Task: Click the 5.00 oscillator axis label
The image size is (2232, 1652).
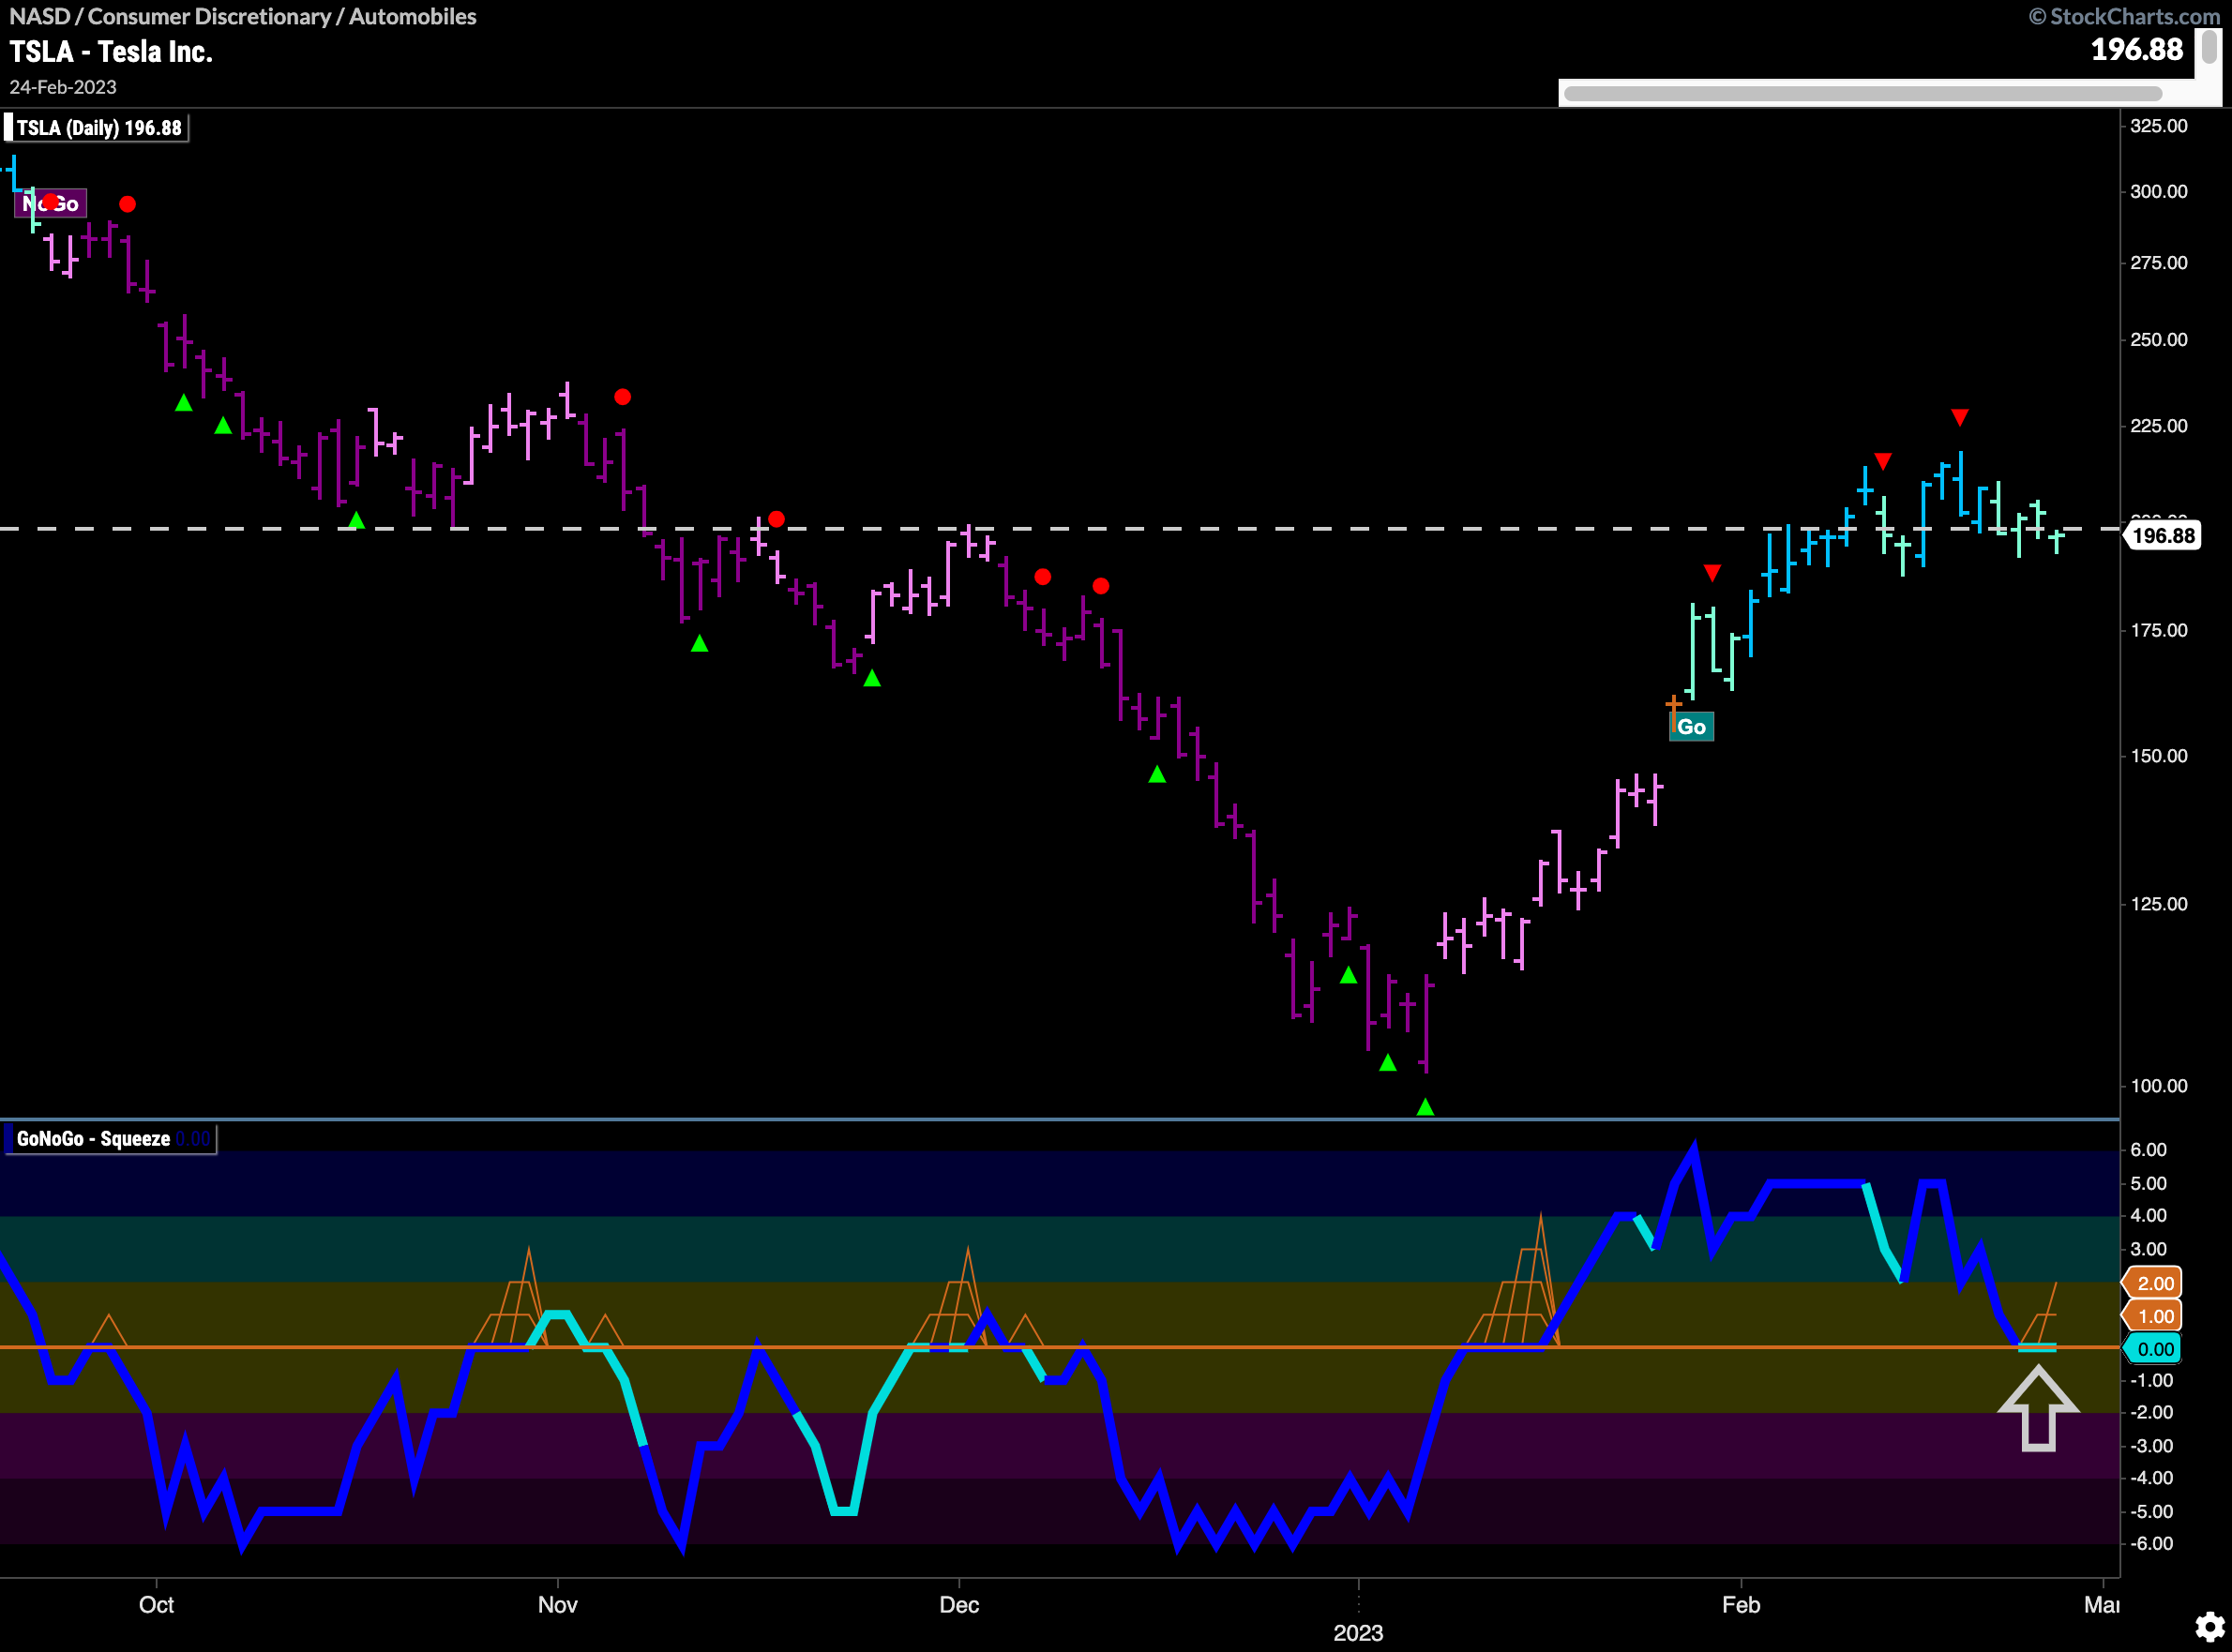Action: click(2149, 1184)
